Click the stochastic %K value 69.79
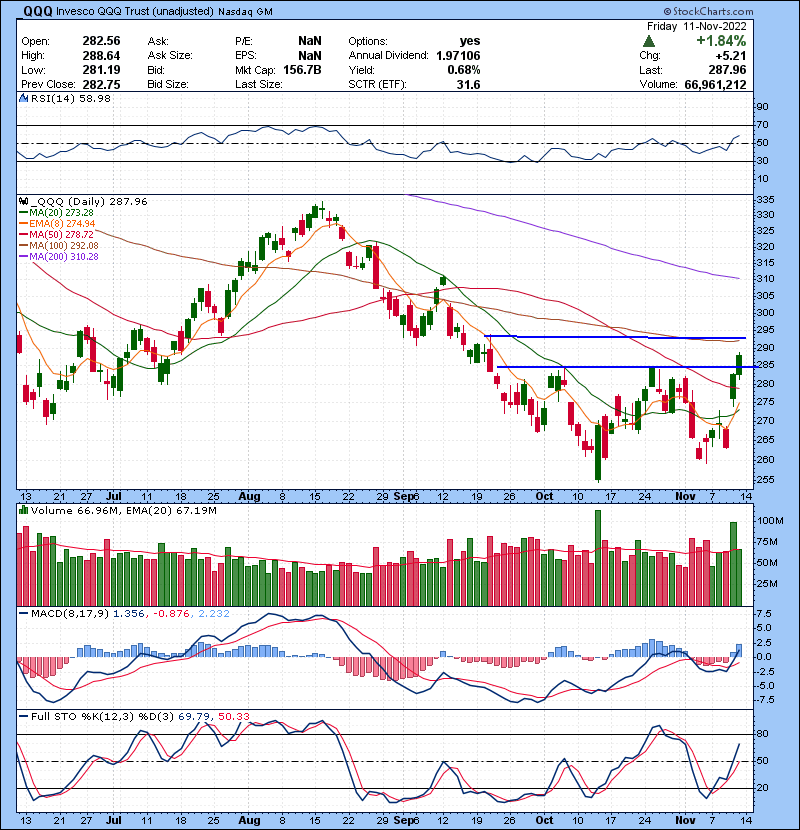The image size is (800, 830). coord(194,716)
